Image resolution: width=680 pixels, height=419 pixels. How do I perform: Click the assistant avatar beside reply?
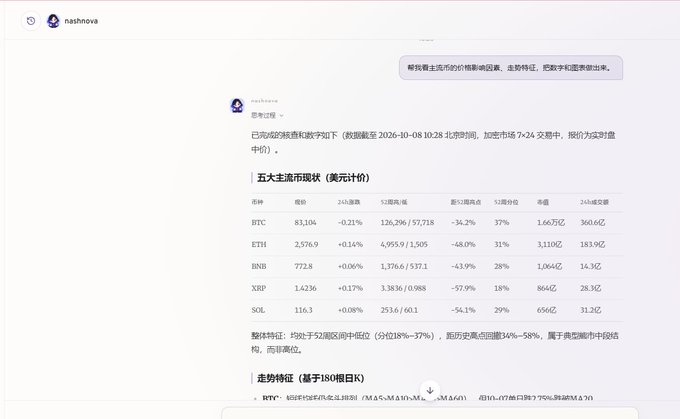237,105
